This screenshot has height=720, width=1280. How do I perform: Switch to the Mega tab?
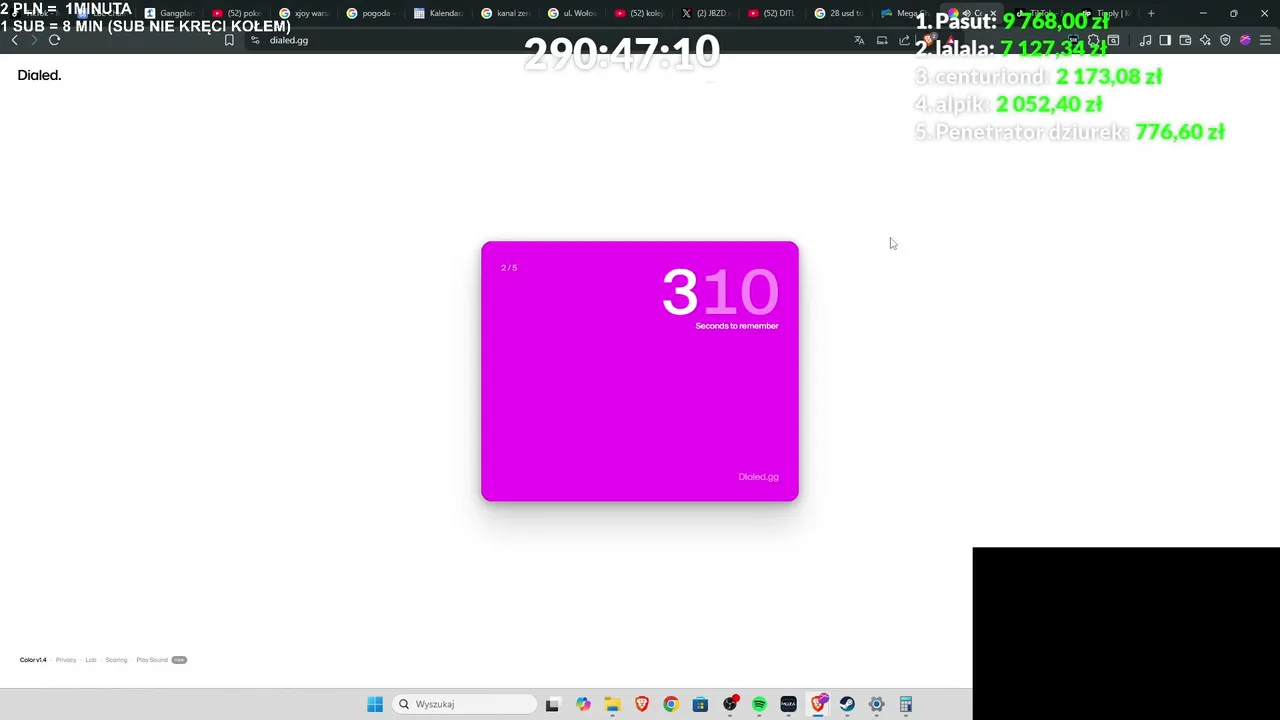905,13
